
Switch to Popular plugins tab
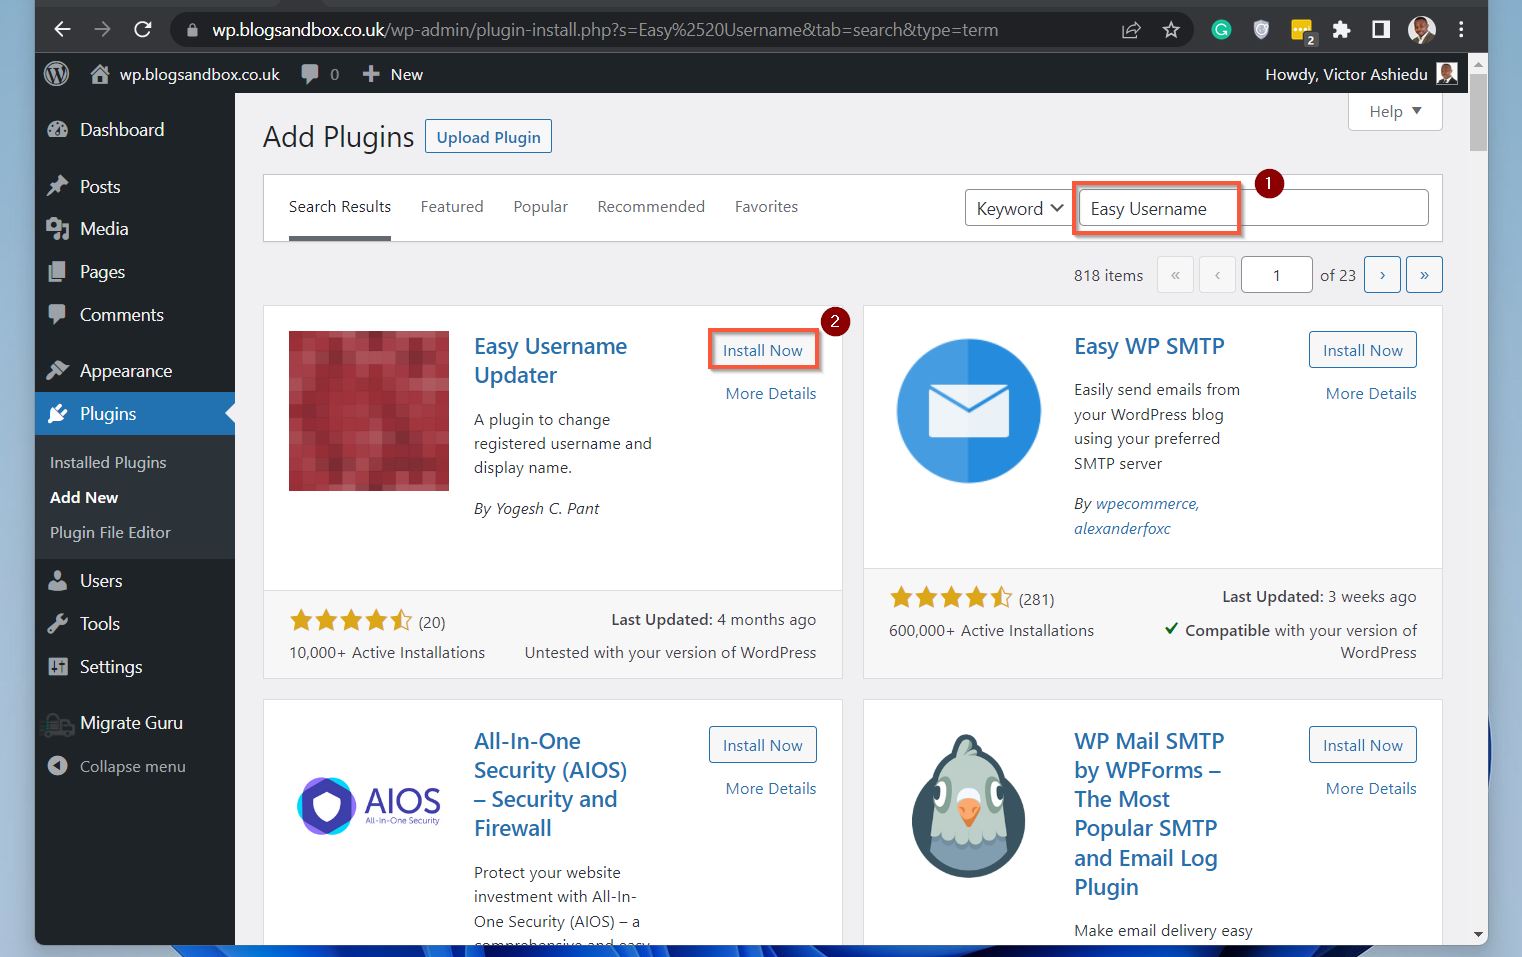pyautogui.click(x=541, y=207)
